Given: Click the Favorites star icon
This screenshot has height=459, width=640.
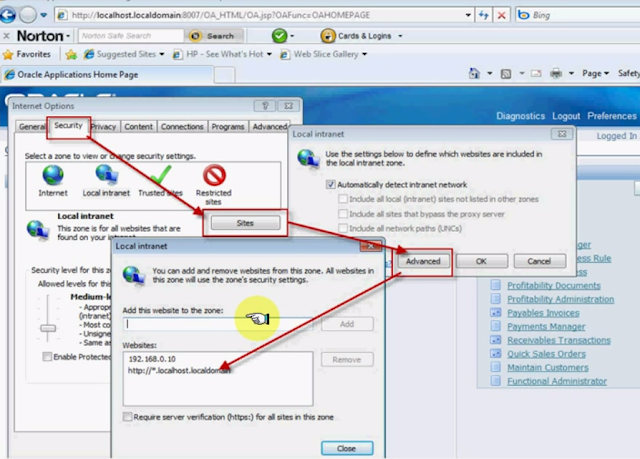Looking at the screenshot, I should 8,54.
